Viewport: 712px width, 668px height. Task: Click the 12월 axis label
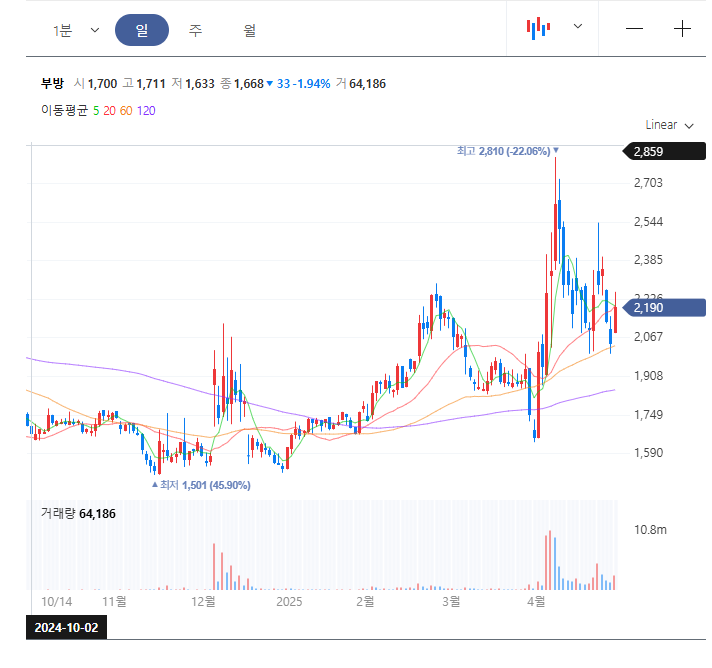(203, 602)
